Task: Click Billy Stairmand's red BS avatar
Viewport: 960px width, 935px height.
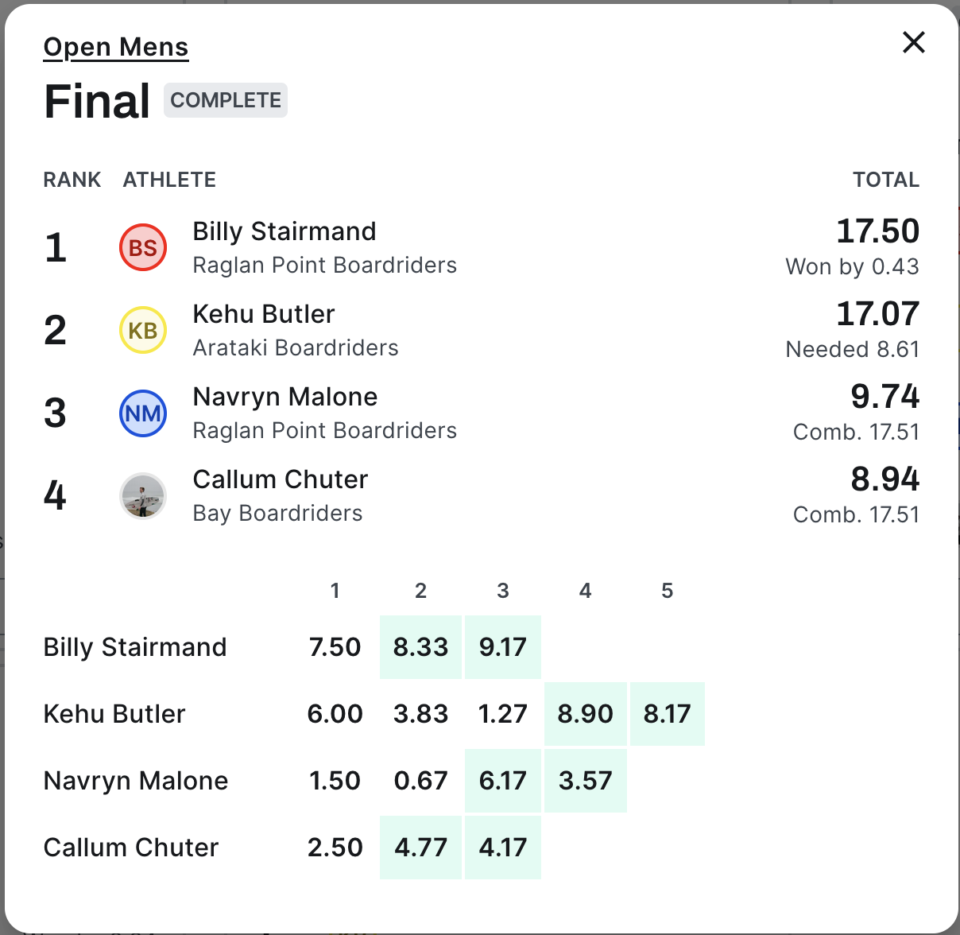Action: (143, 248)
